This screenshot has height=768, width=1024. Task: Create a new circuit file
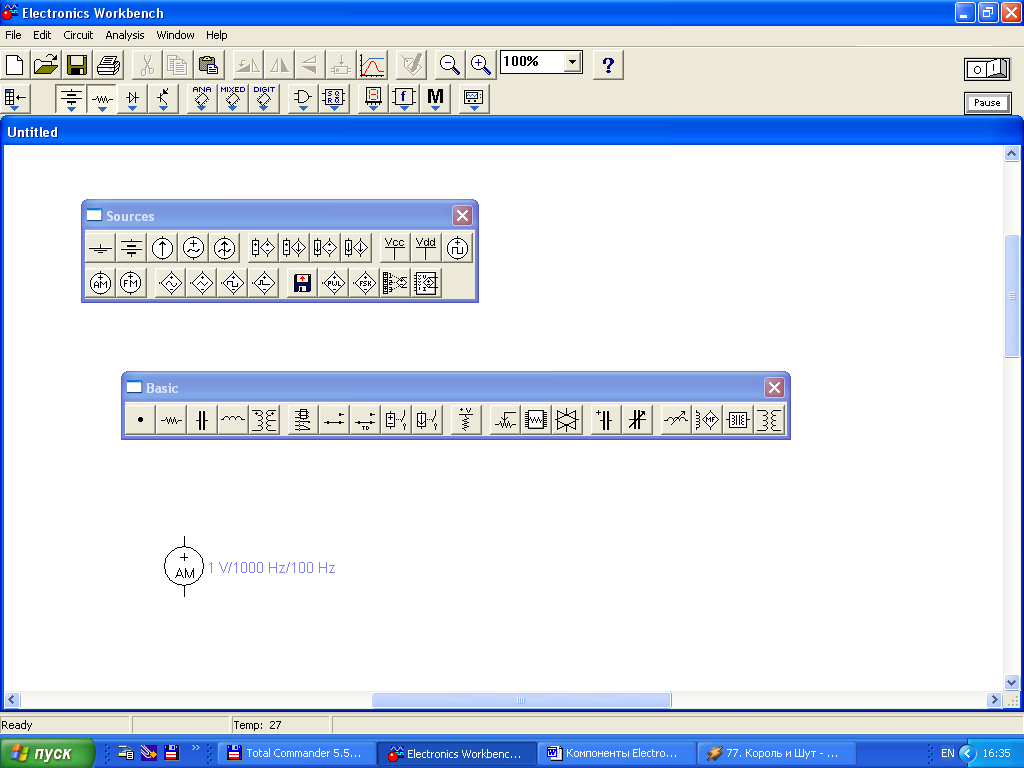click(x=14, y=65)
